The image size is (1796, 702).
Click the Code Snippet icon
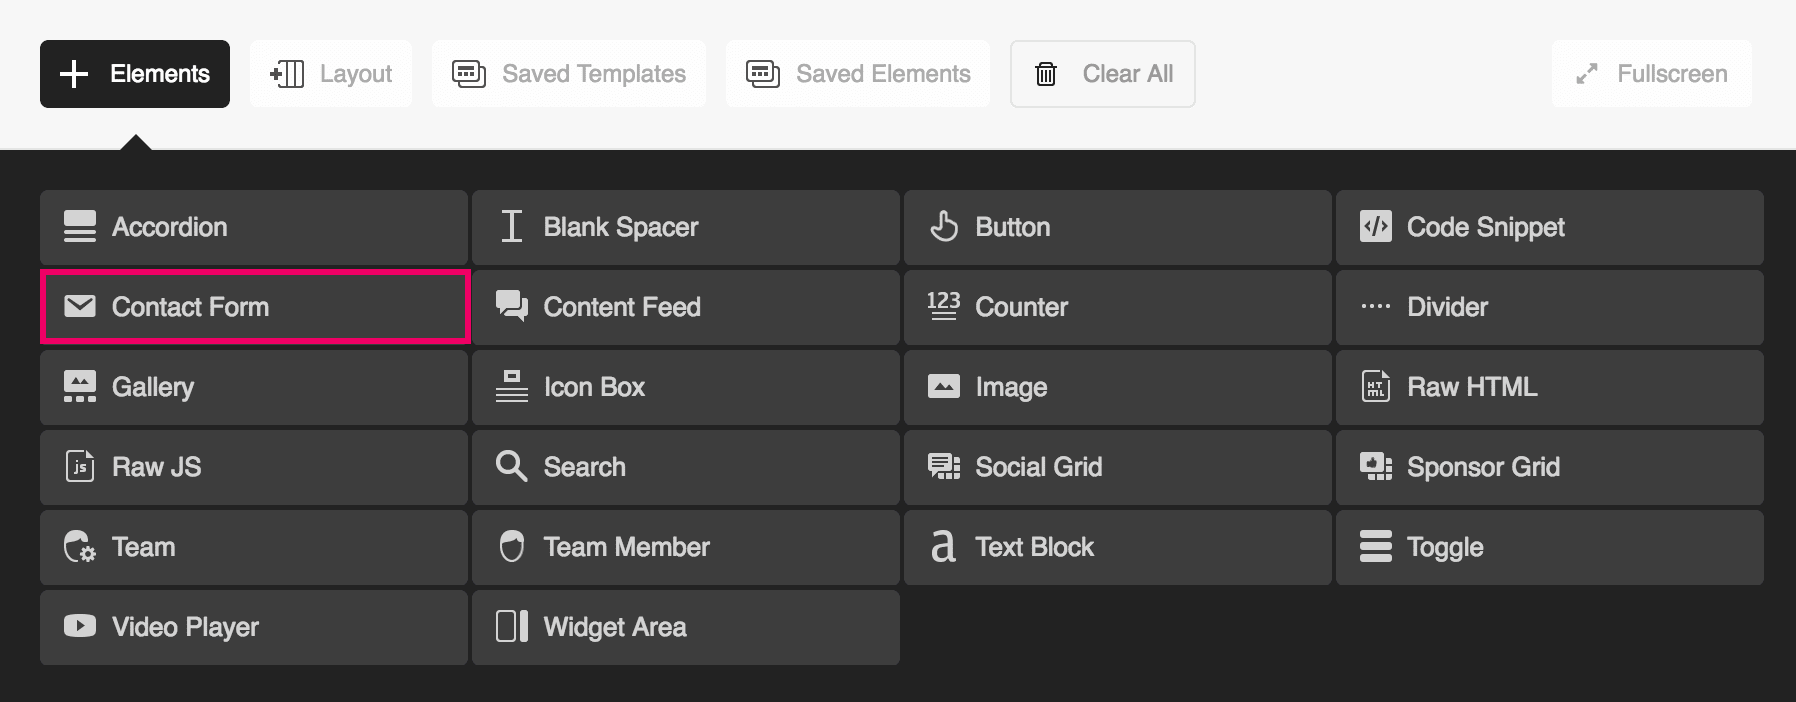[x=1375, y=227]
